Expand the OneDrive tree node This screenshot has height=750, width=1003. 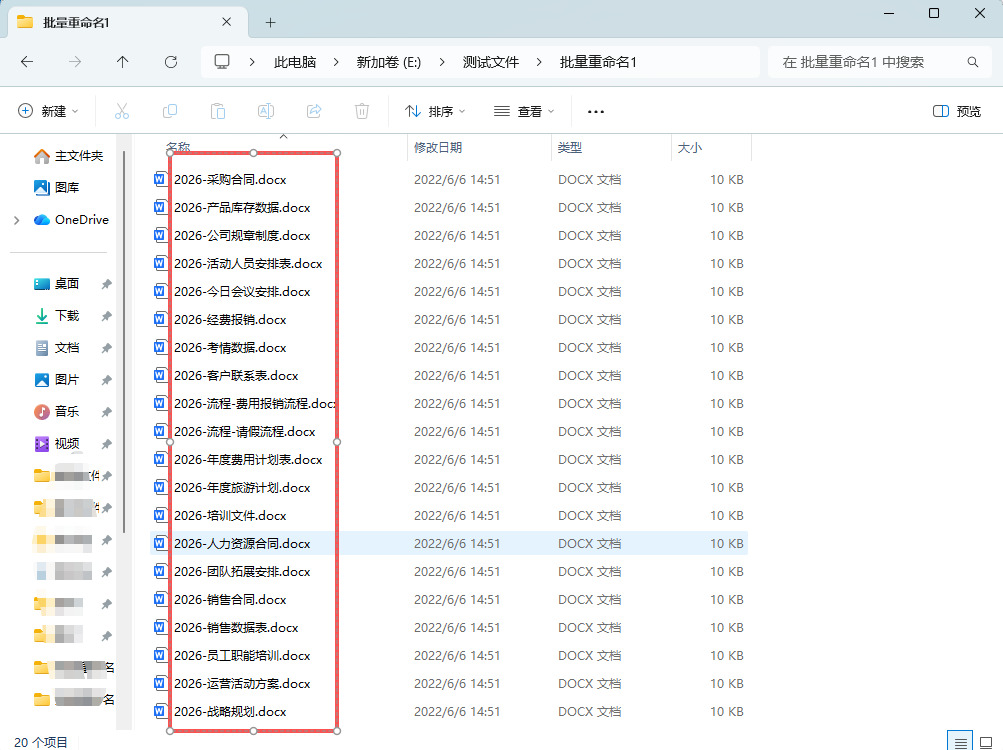coord(17,220)
